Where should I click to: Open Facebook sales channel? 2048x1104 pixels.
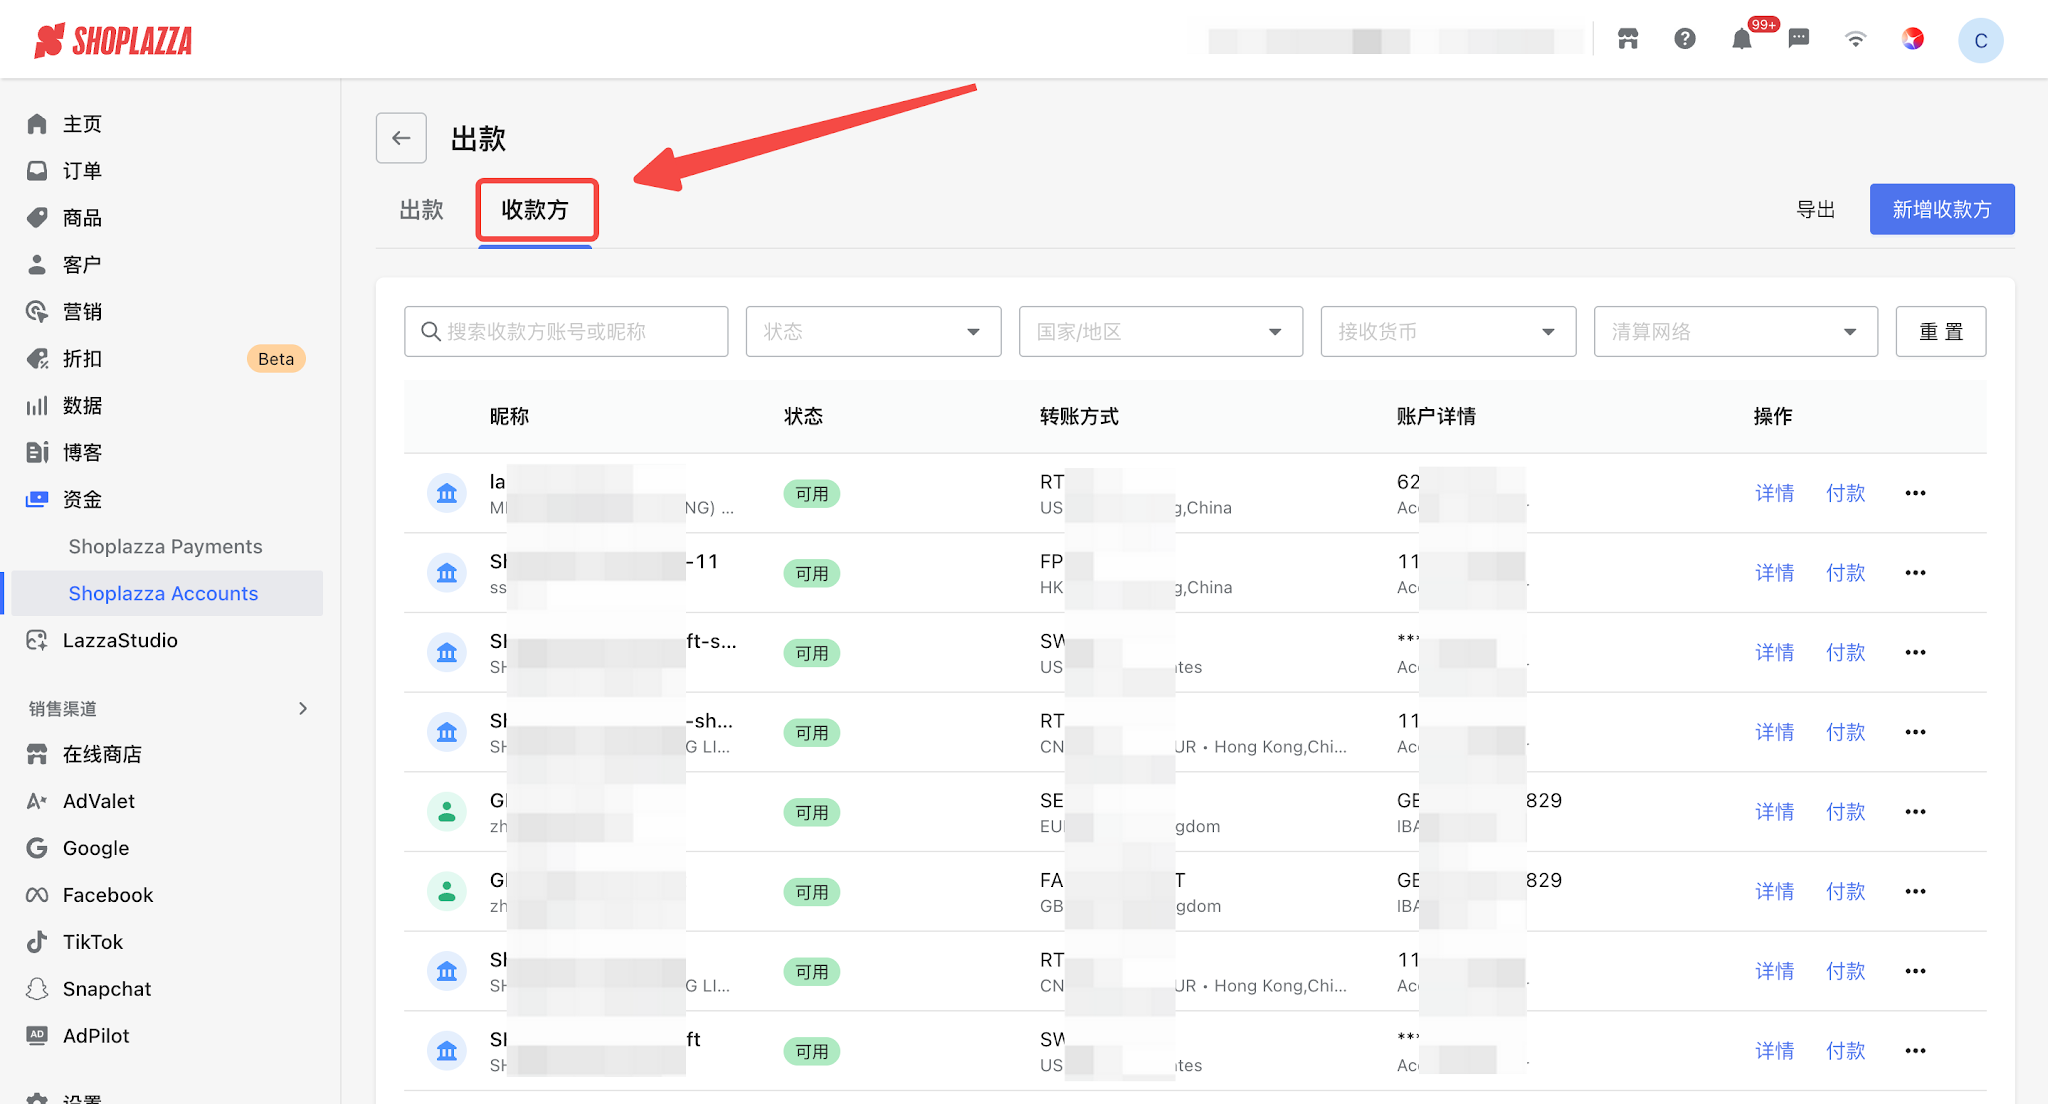point(108,896)
